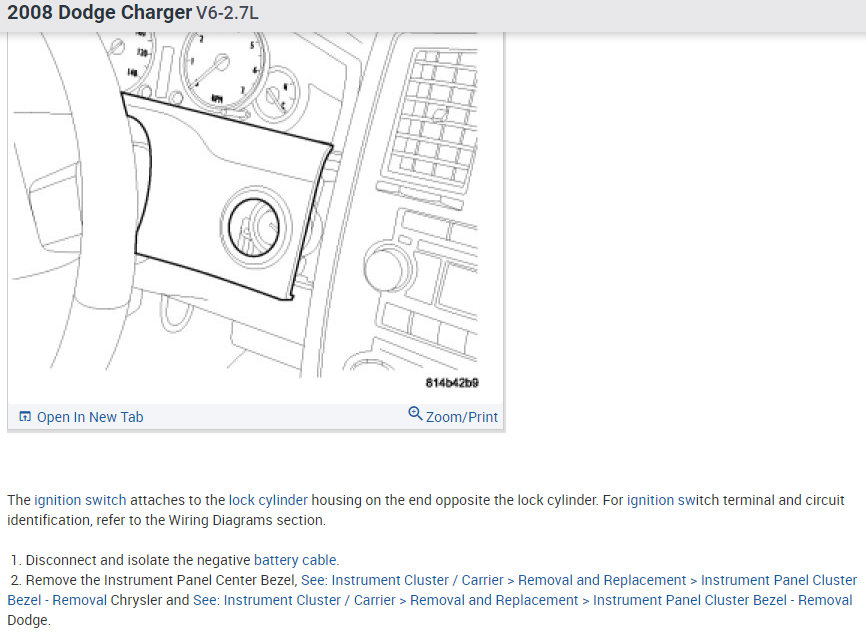
Task: Open Instrument Panel Cluster Bezel - Removal Dodge link
Action: point(522,600)
